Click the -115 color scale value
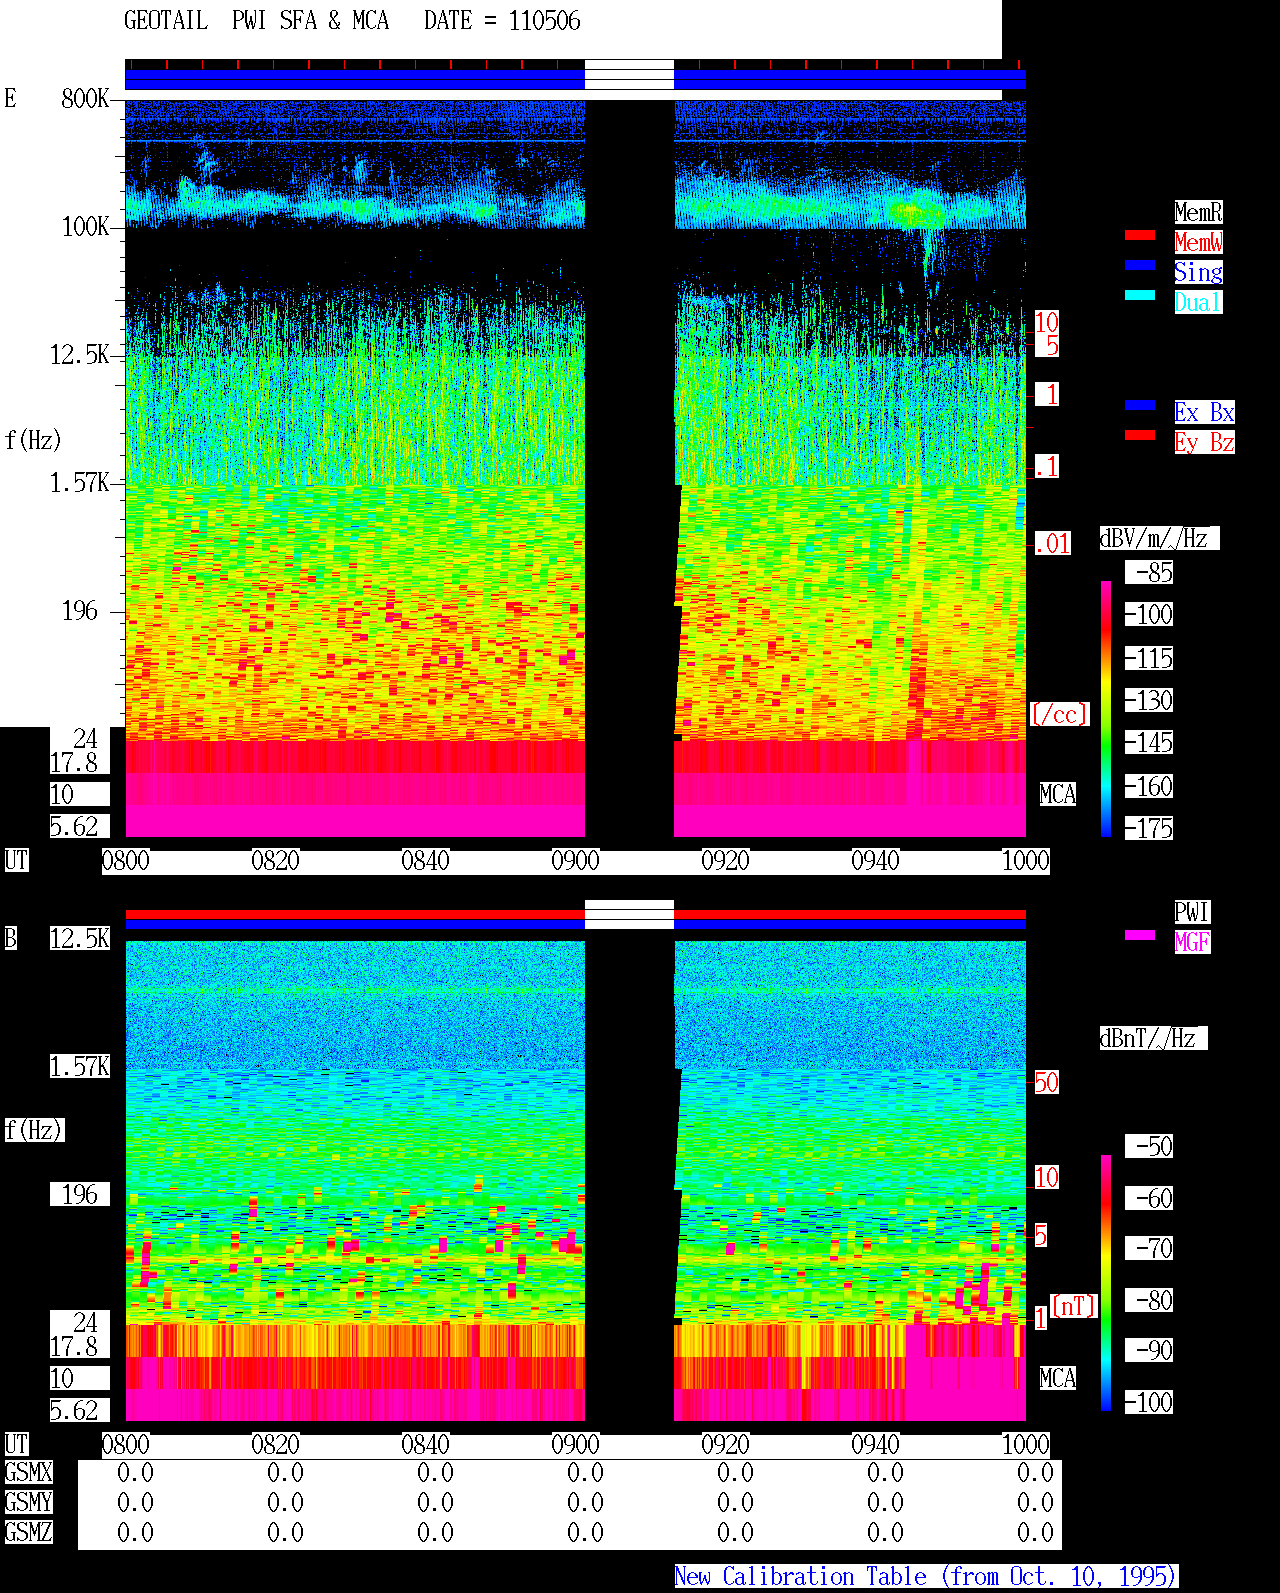Image resolution: width=1280 pixels, height=1593 pixels. coord(1149,658)
